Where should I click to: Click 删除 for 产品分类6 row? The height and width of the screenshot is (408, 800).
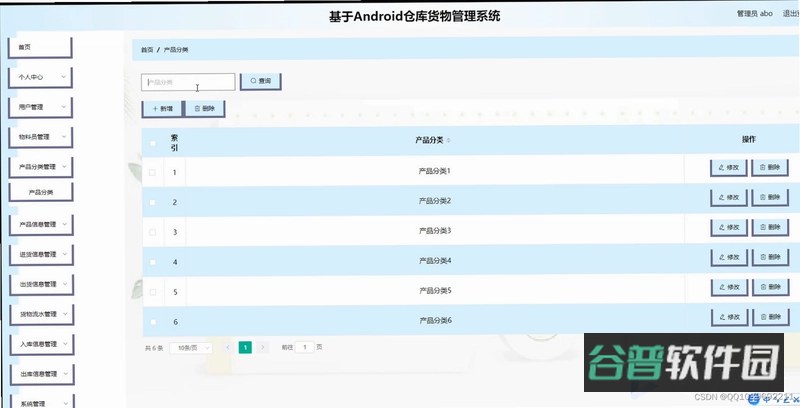[x=771, y=317]
